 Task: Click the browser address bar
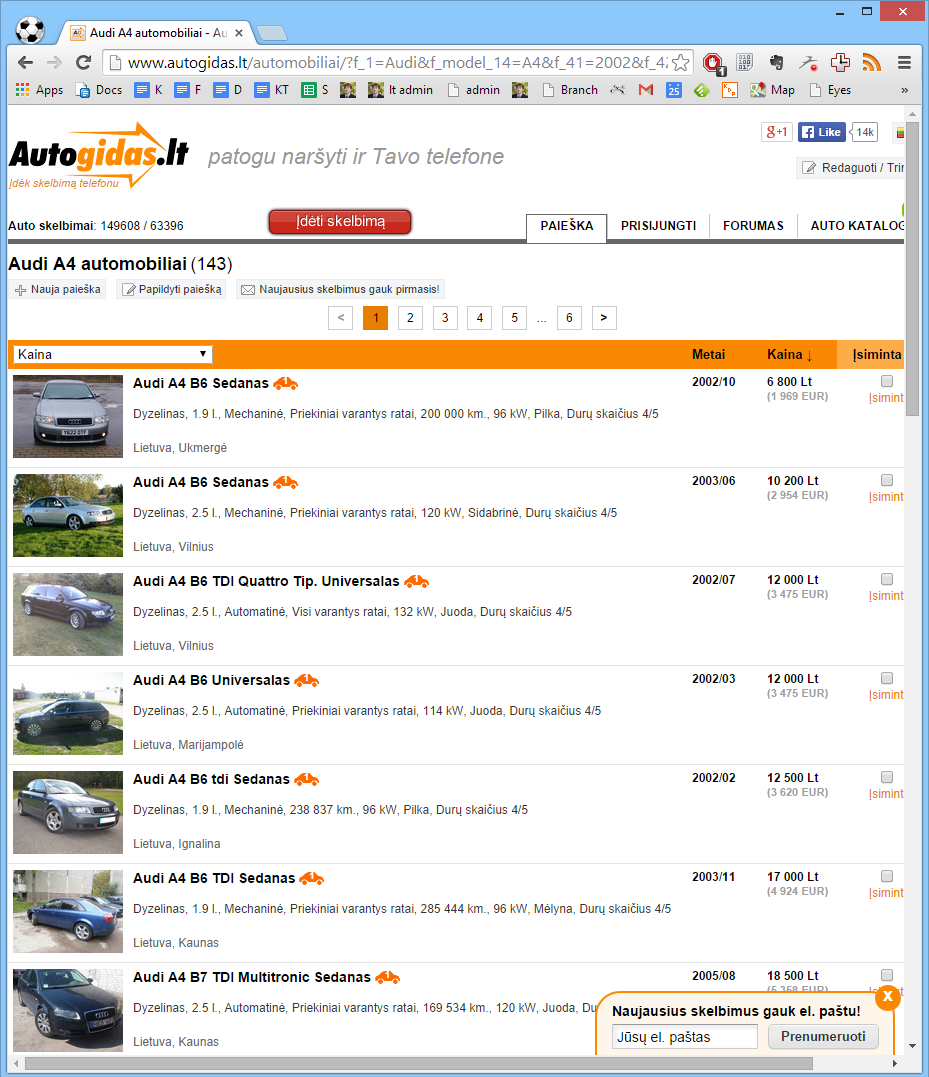[x=398, y=63]
